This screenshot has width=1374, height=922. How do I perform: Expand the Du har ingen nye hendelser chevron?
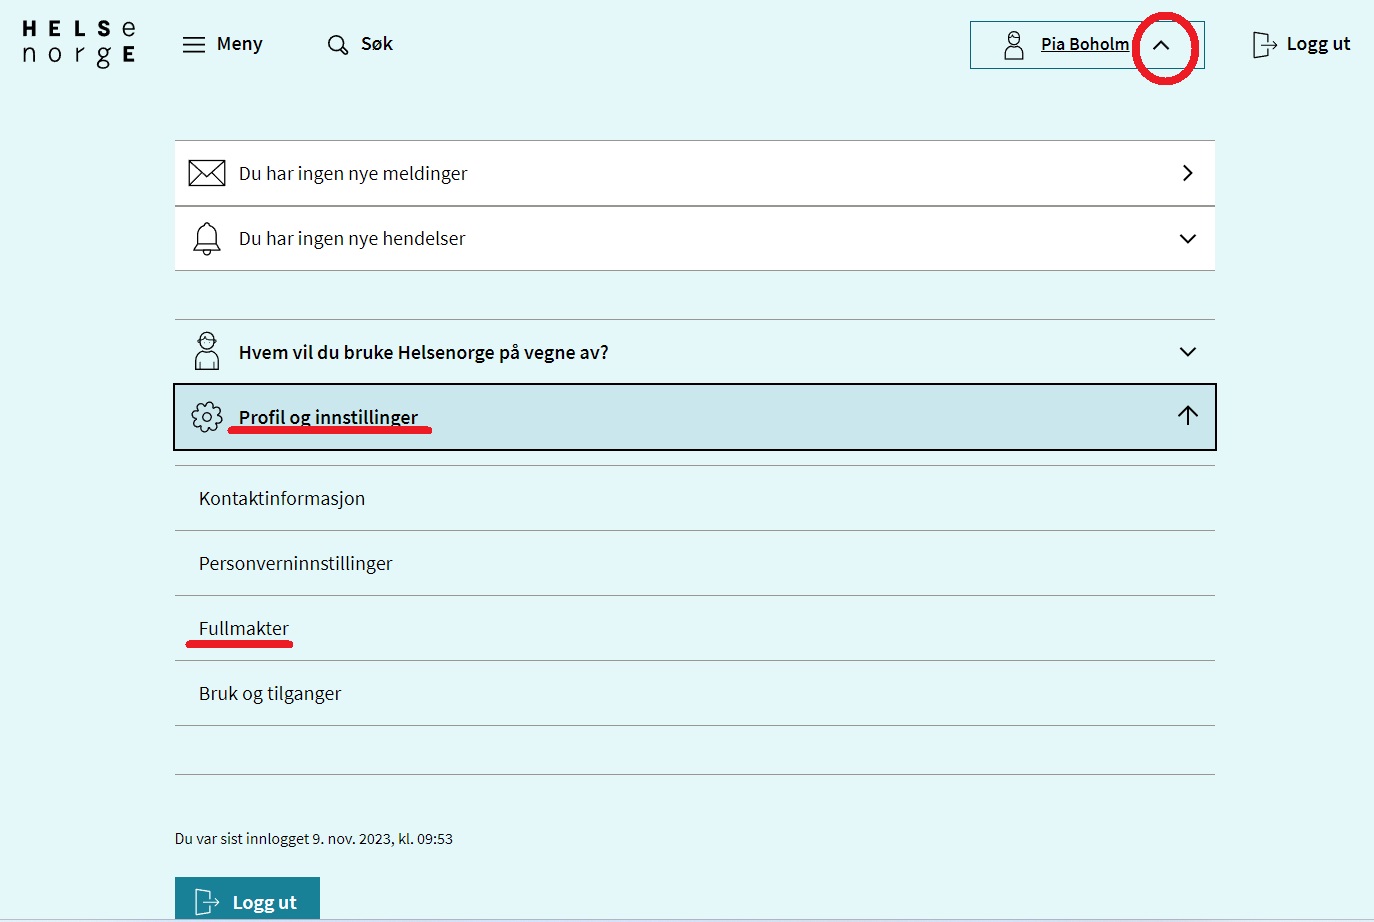[x=1187, y=239]
